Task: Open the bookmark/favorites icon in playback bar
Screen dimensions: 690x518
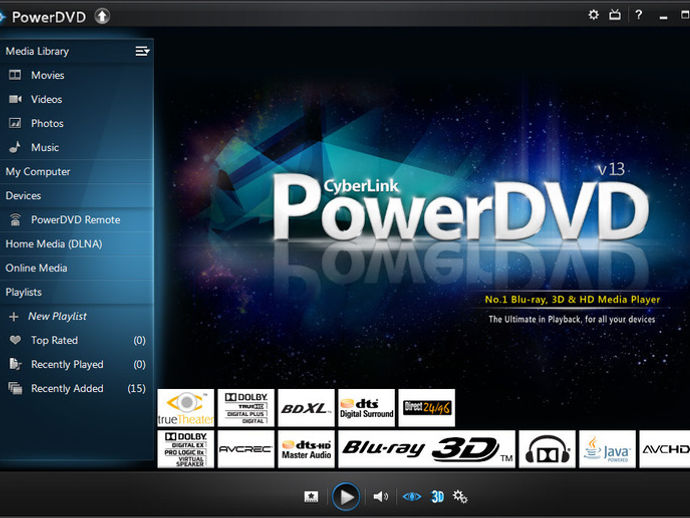Action: (311, 497)
